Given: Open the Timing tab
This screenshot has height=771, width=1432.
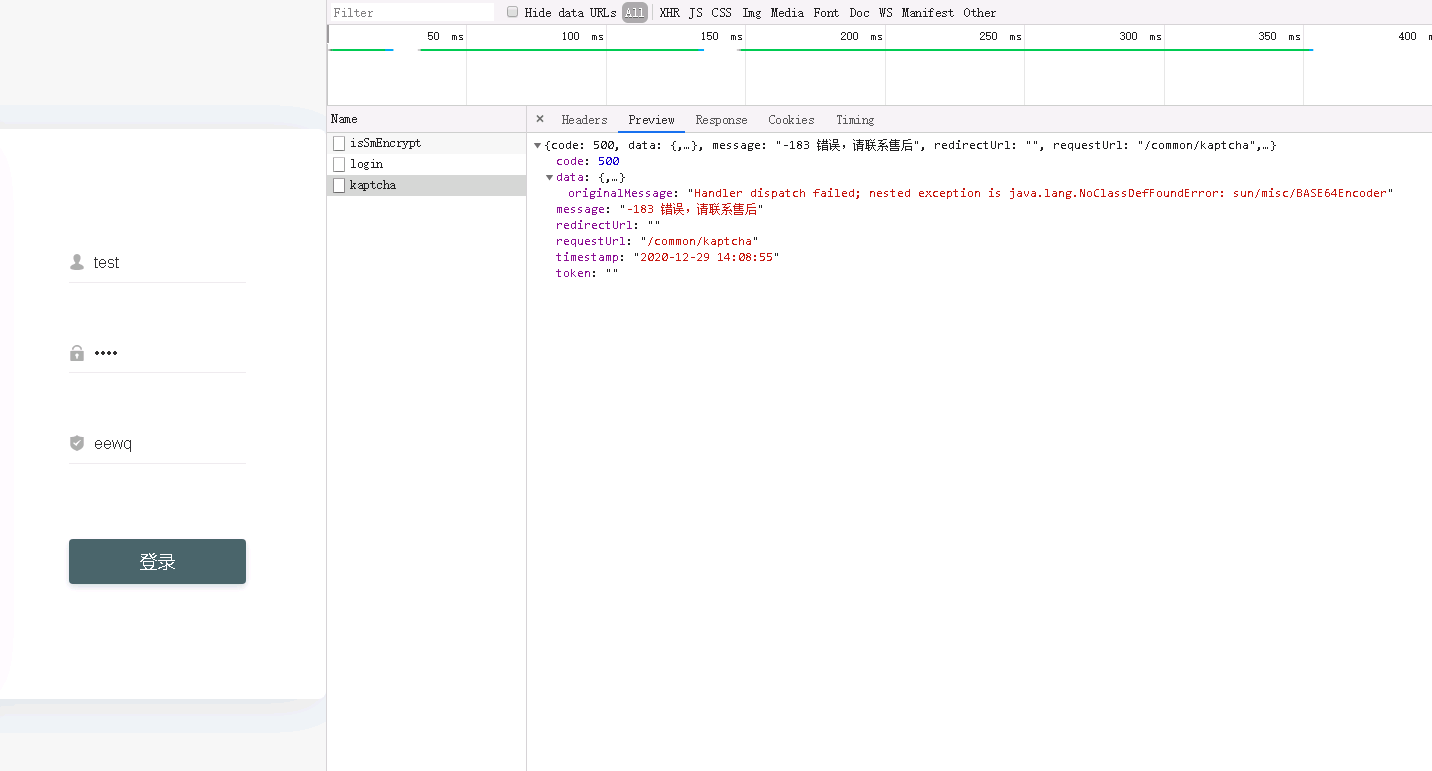Looking at the screenshot, I should (x=854, y=120).
